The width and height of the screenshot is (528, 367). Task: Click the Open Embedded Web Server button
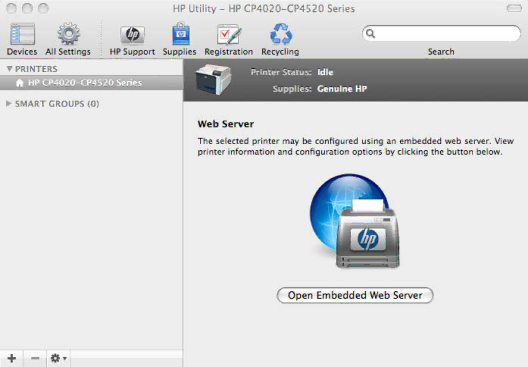click(x=355, y=295)
